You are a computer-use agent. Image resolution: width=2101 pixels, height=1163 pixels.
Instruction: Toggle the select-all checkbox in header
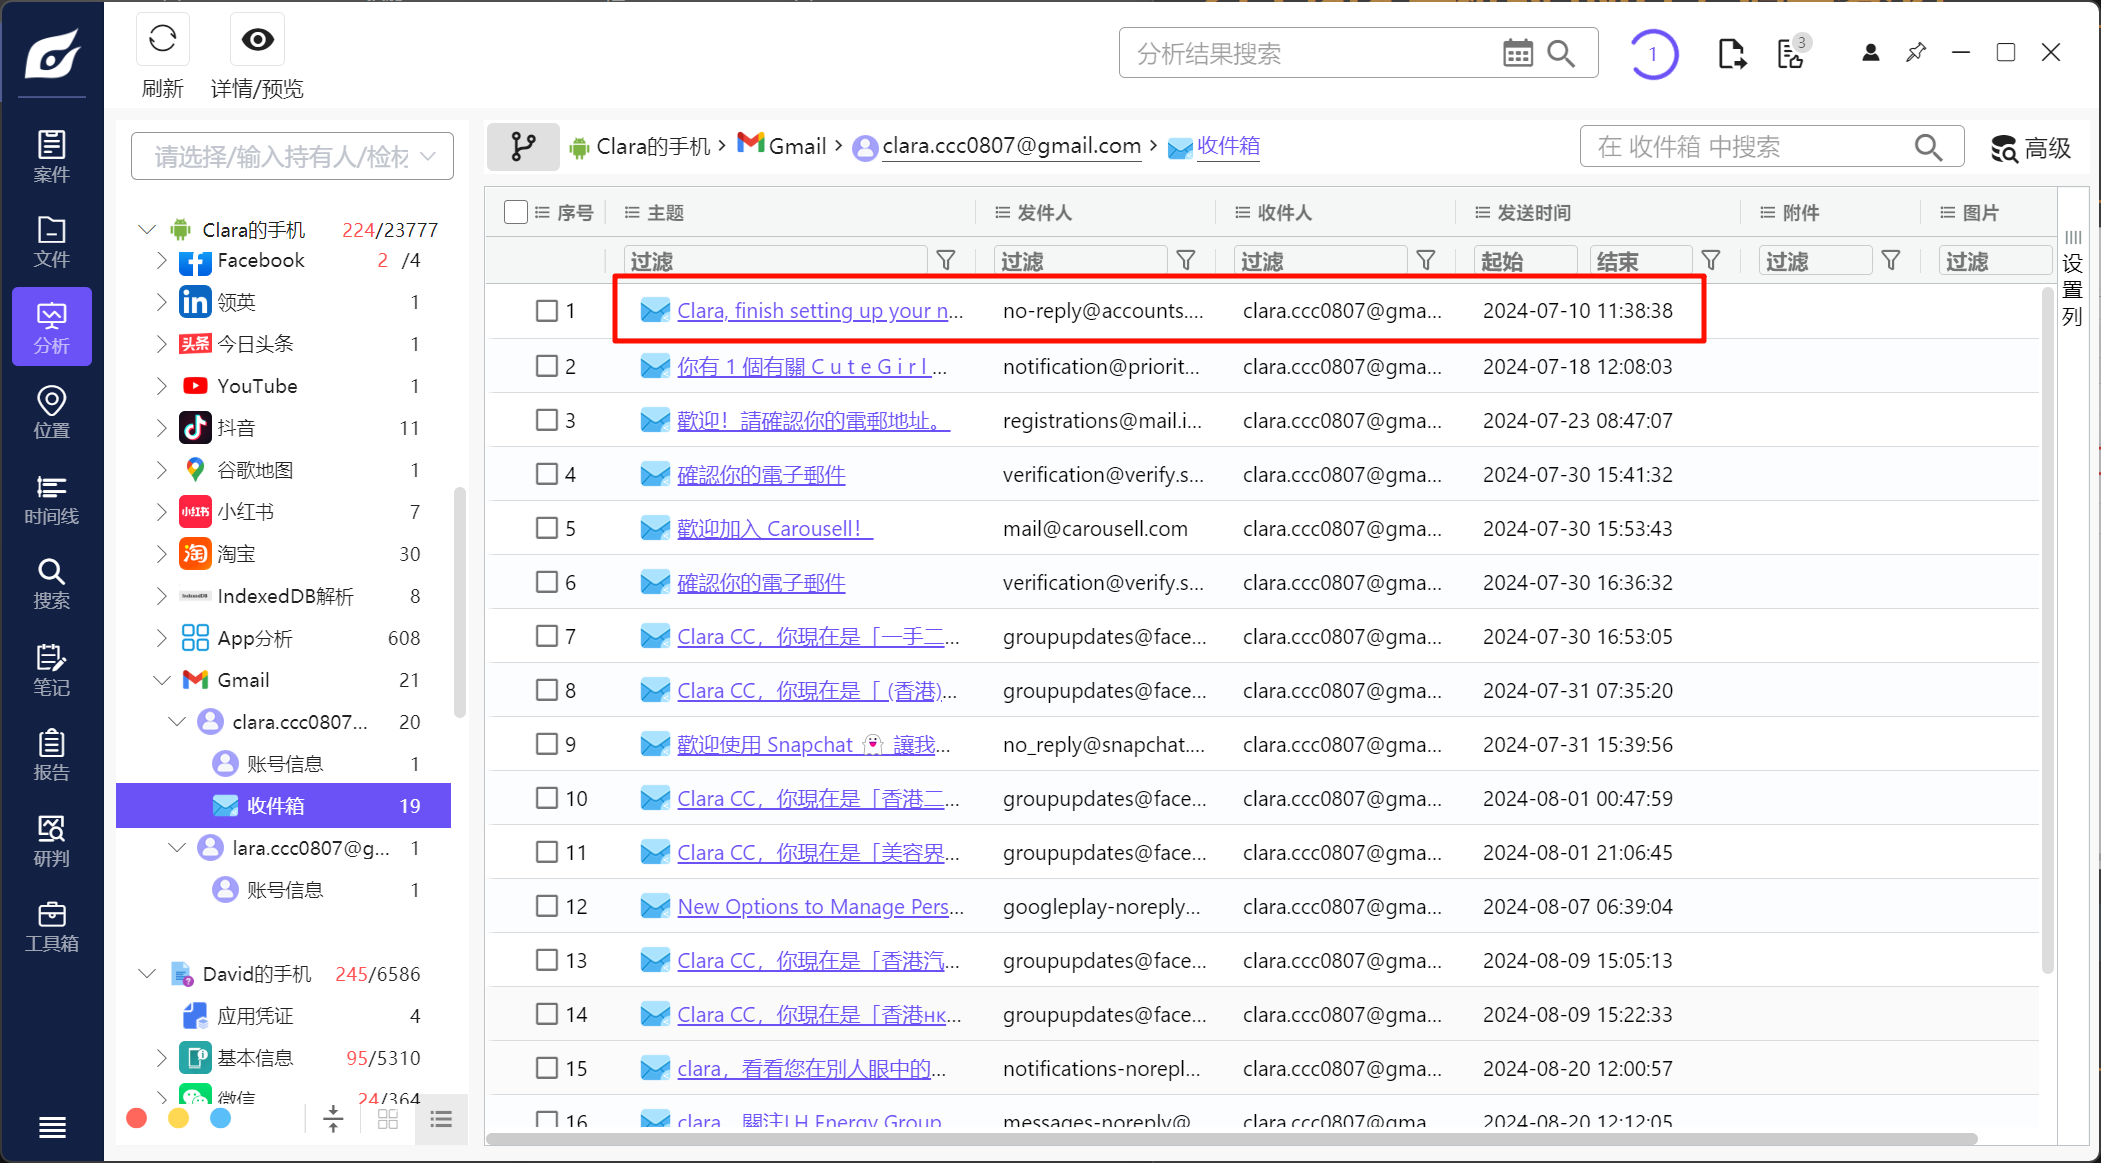coord(516,212)
